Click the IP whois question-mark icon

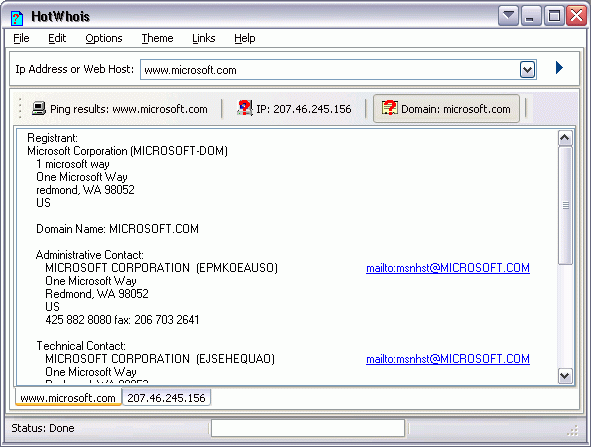click(245, 108)
